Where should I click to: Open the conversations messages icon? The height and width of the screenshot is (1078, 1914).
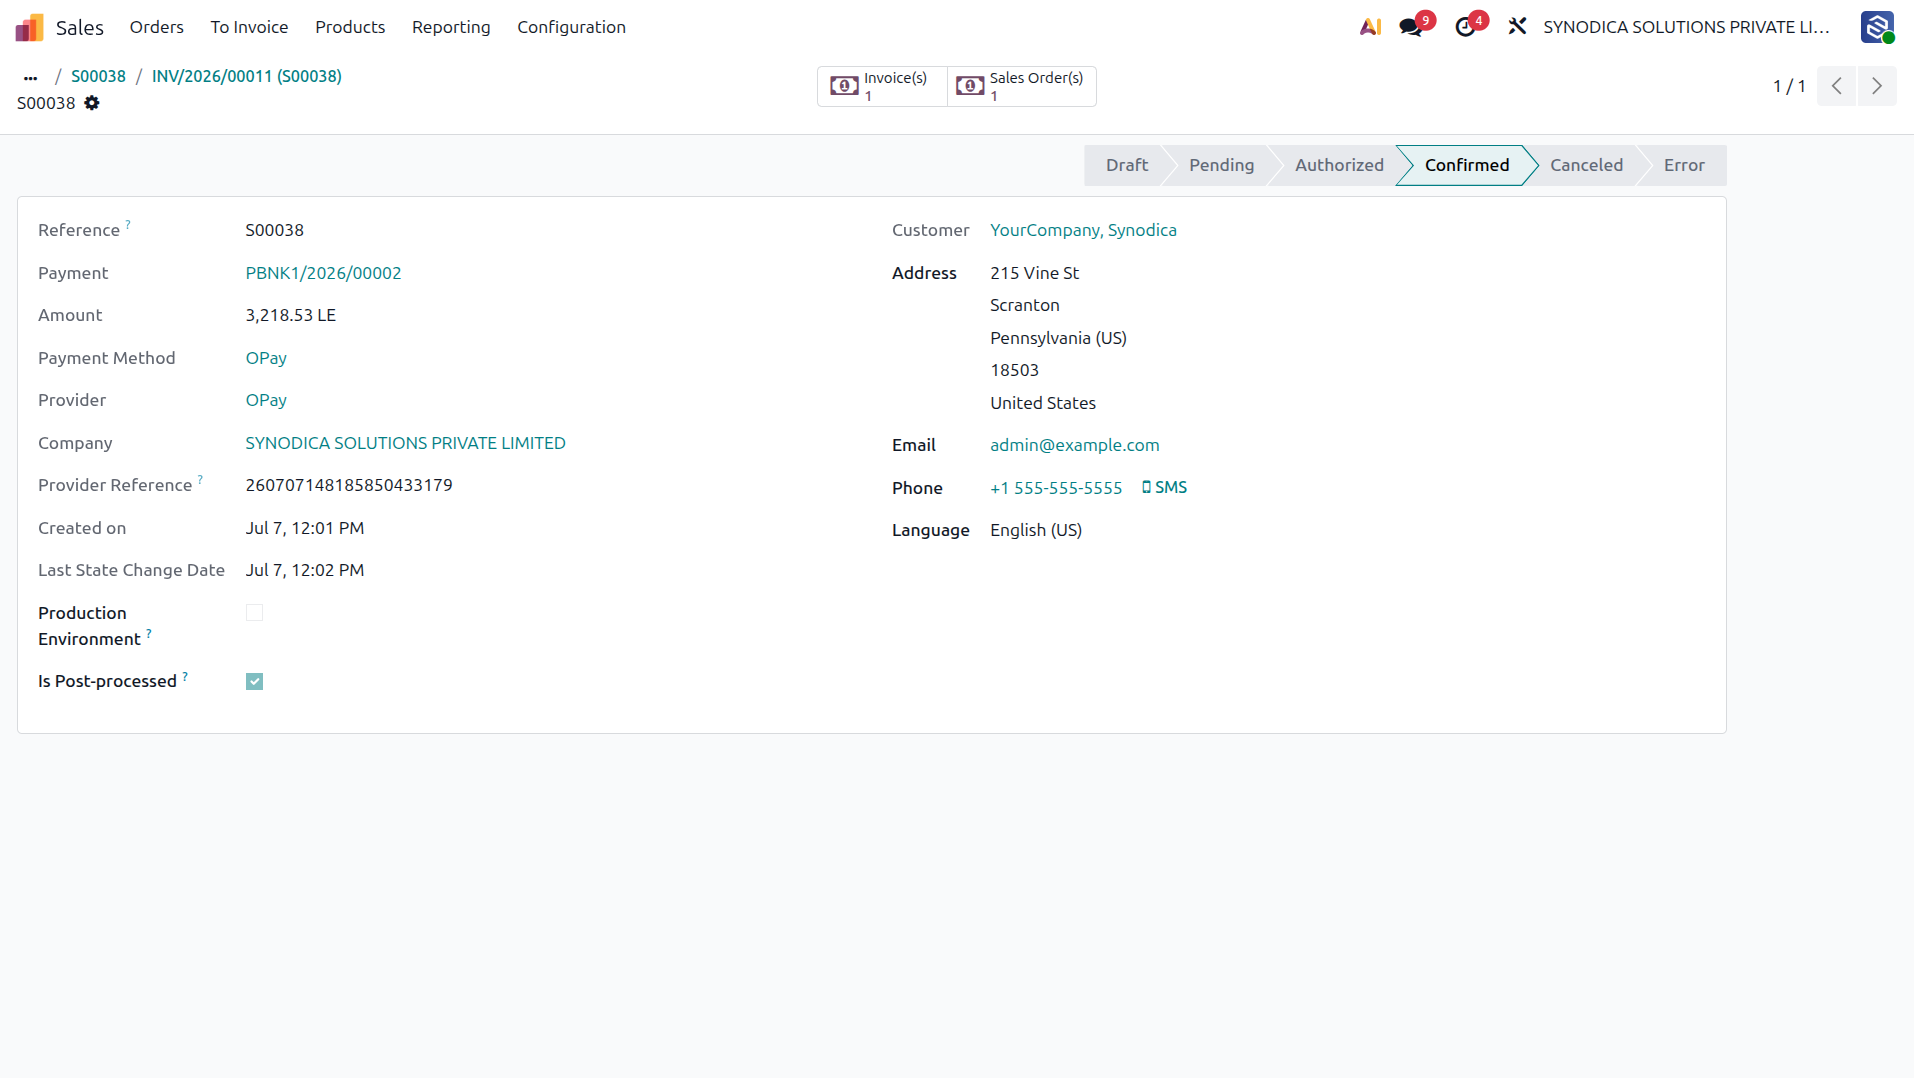point(1411,27)
